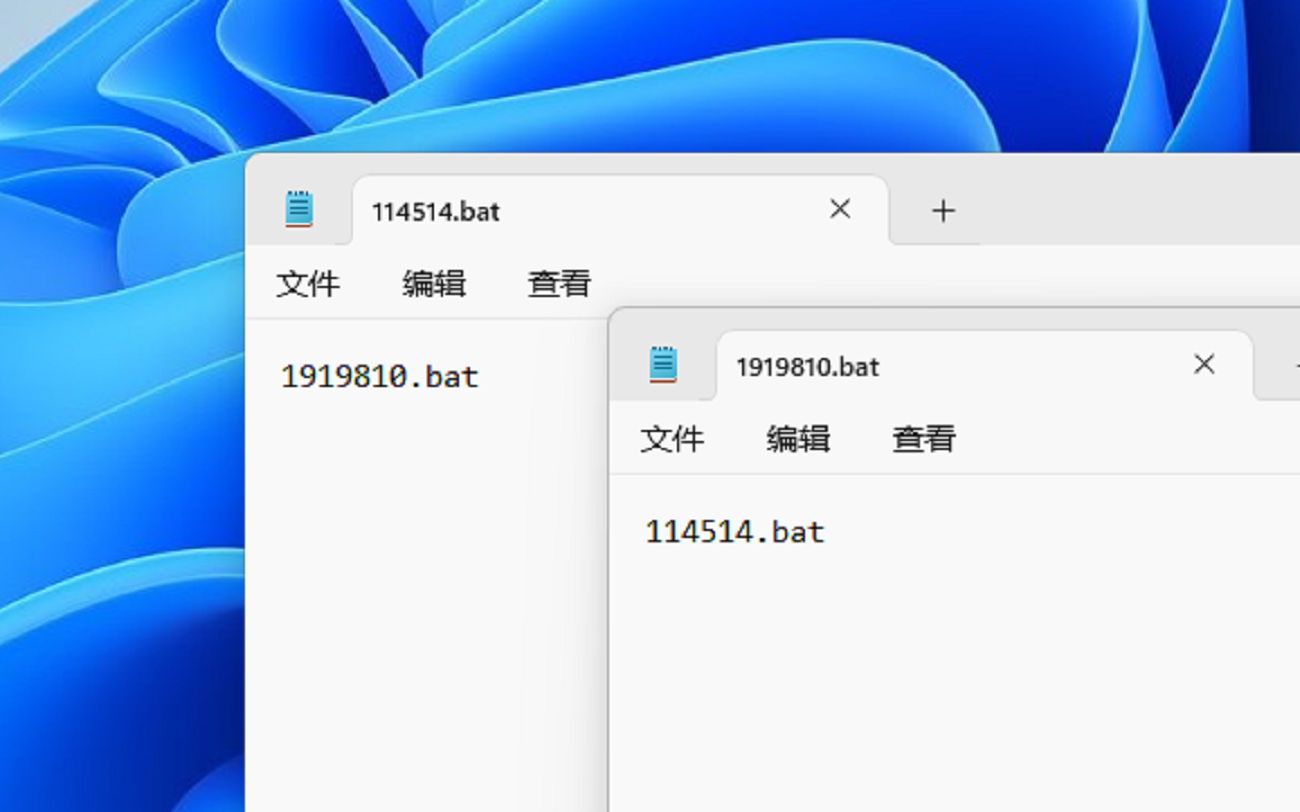Viewport: 1300px width, 812px height.
Task: Open the 查看 menu in the front Notepad window
Action: [x=922, y=438]
